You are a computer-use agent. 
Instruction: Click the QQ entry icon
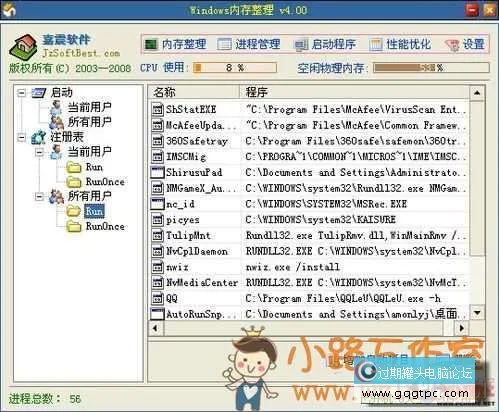(x=157, y=298)
